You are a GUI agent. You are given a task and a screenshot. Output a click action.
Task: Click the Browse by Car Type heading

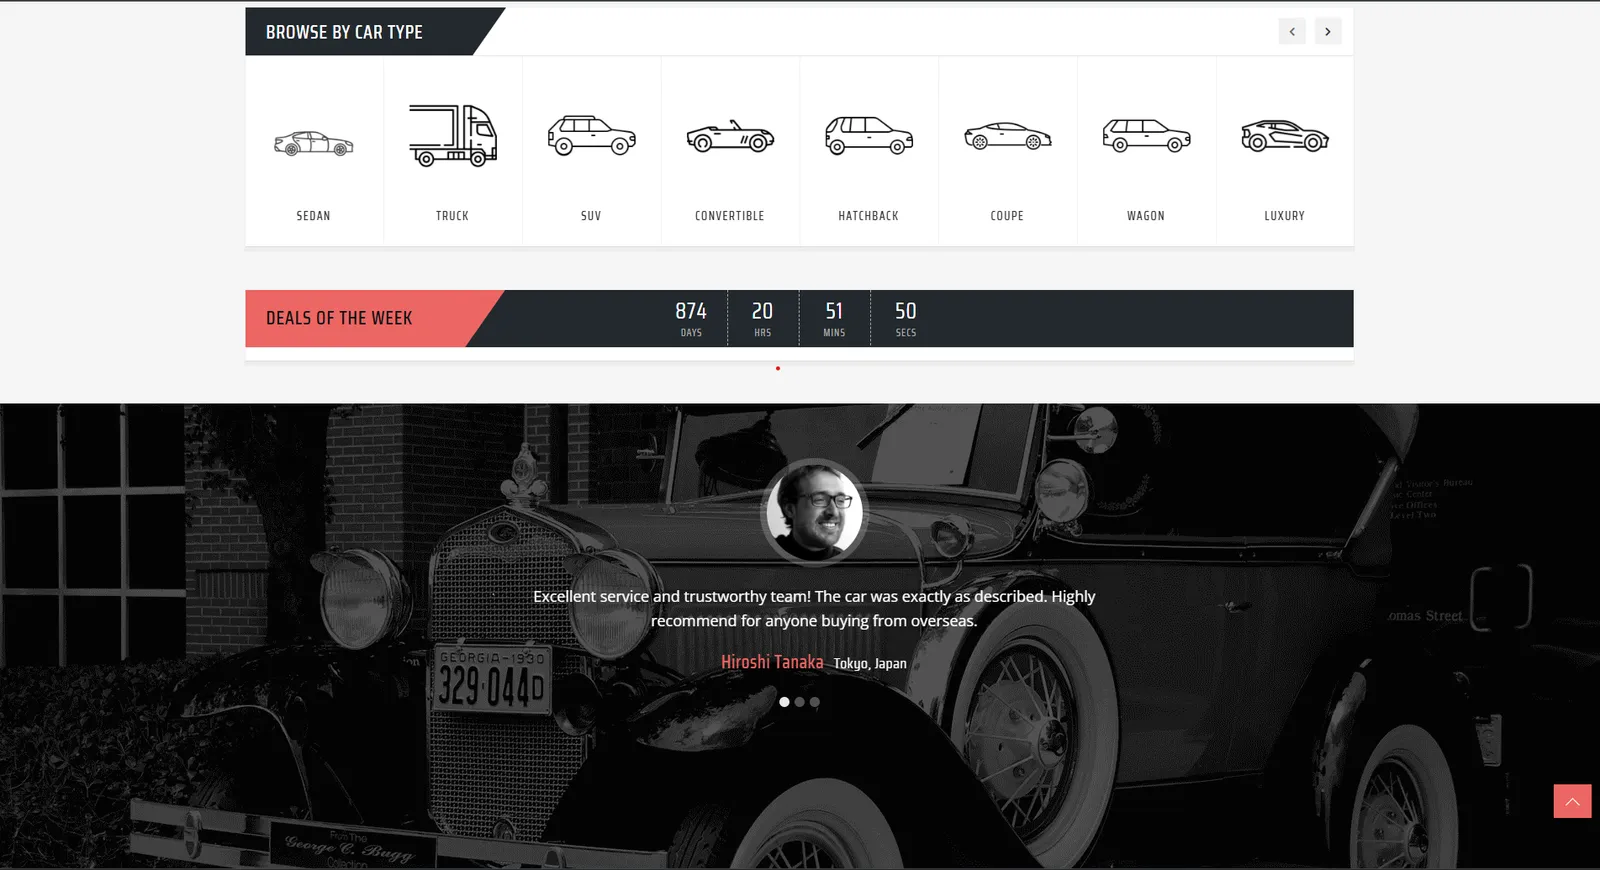(344, 32)
